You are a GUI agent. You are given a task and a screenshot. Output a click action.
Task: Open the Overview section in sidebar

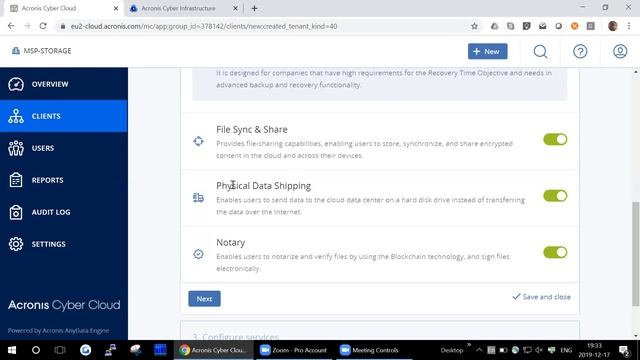64,84
